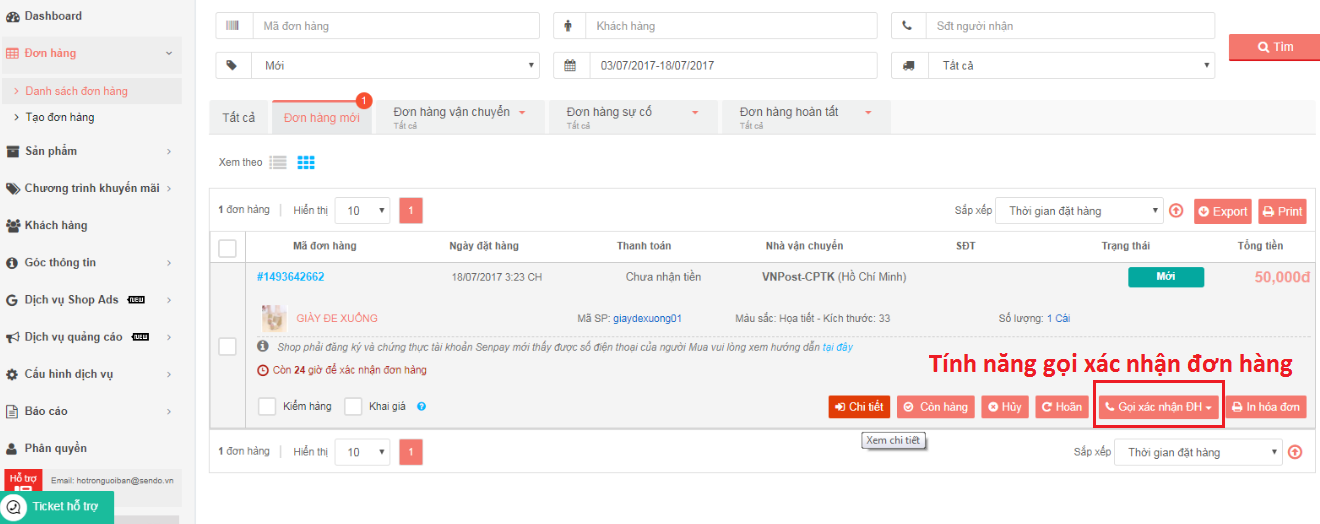The height and width of the screenshot is (524, 1320).
Task: Open the Ticket hỗ trợ chat widget
Action: [x=56, y=506]
